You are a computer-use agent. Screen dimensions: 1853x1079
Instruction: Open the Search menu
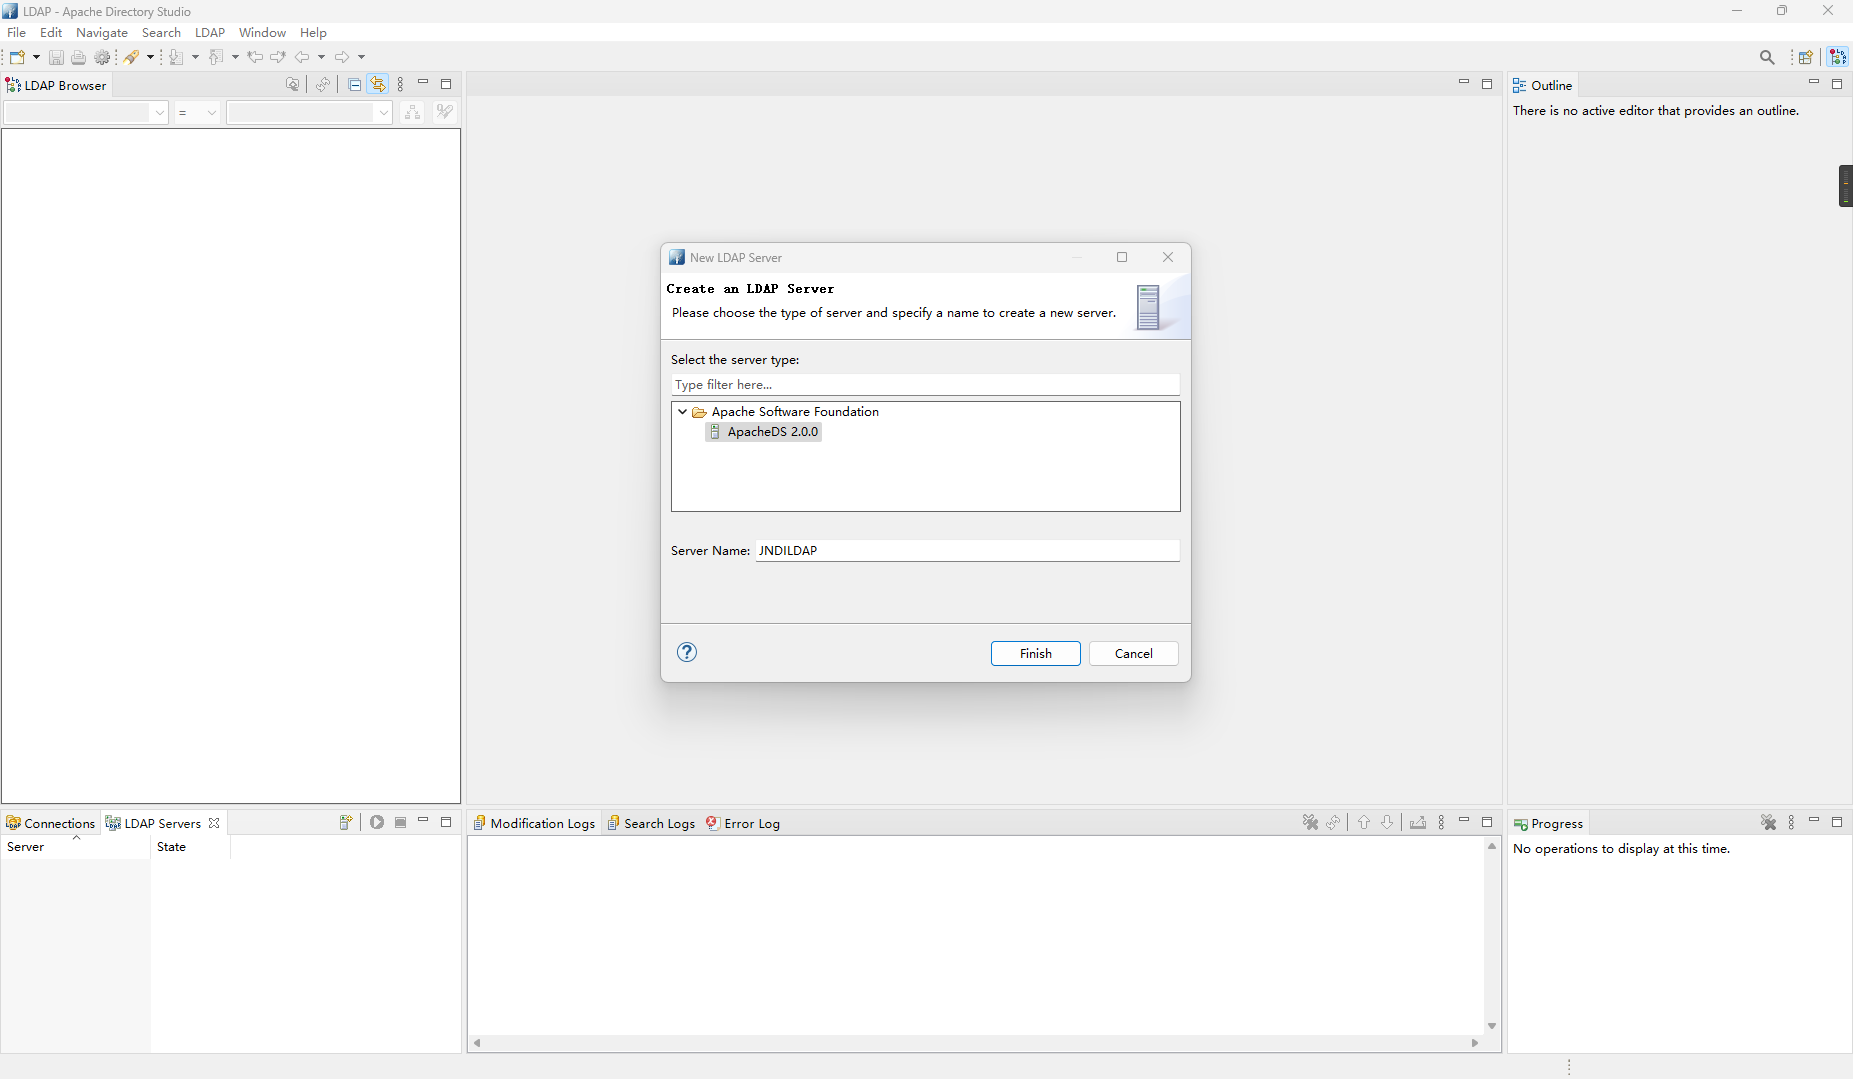pyautogui.click(x=161, y=33)
